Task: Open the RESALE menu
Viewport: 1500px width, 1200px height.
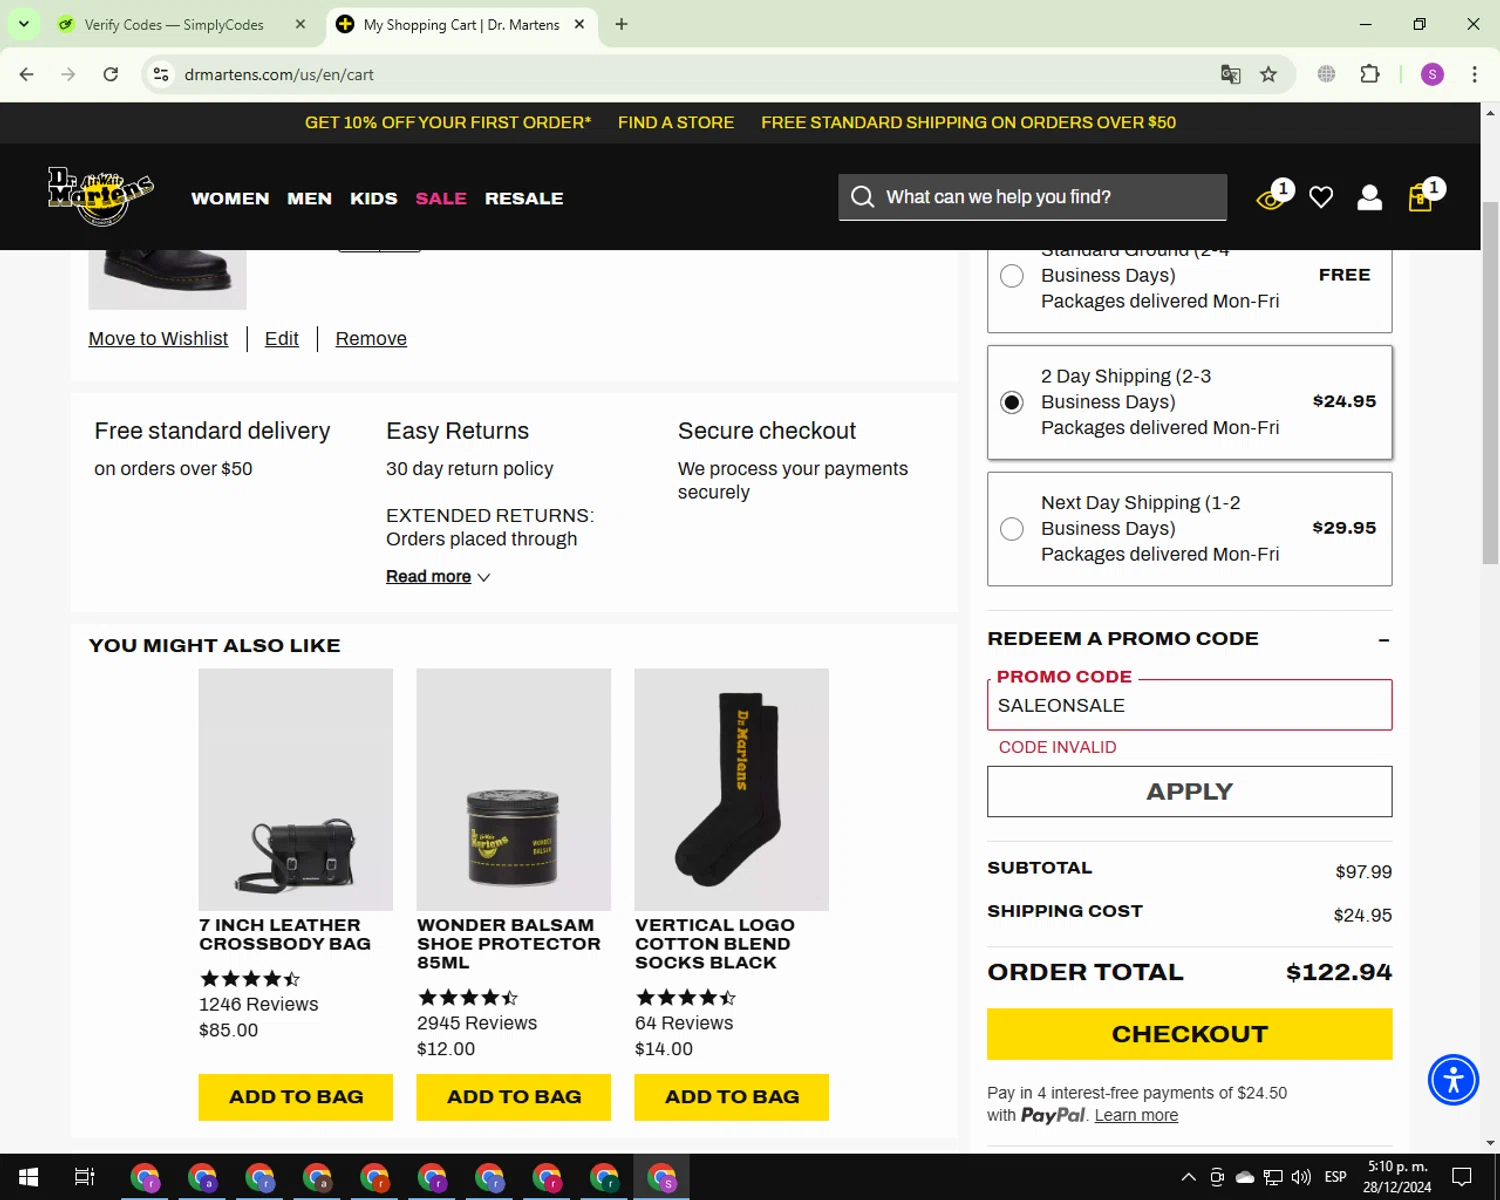Action: point(524,198)
